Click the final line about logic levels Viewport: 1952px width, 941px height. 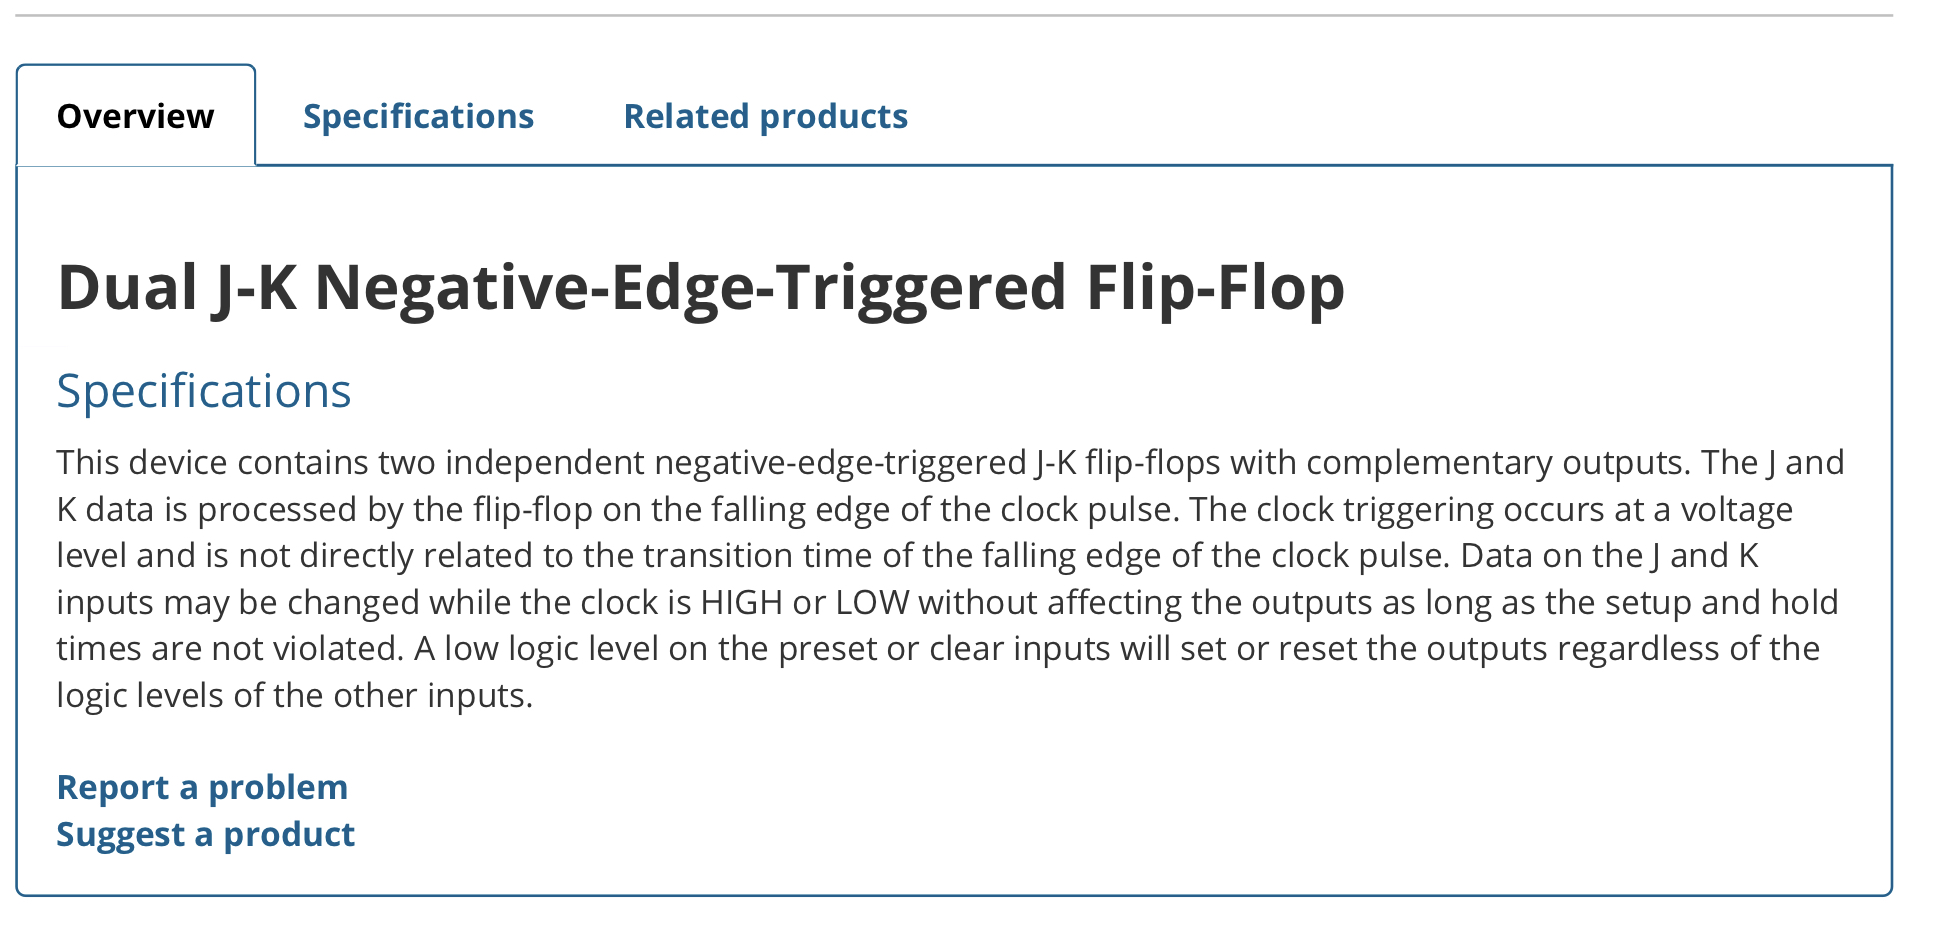coord(295,695)
